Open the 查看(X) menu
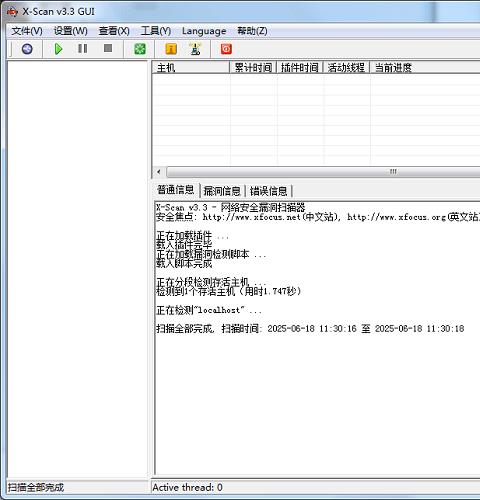Image resolution: width=480 pixels, height=500 pixels. (114, 31)
